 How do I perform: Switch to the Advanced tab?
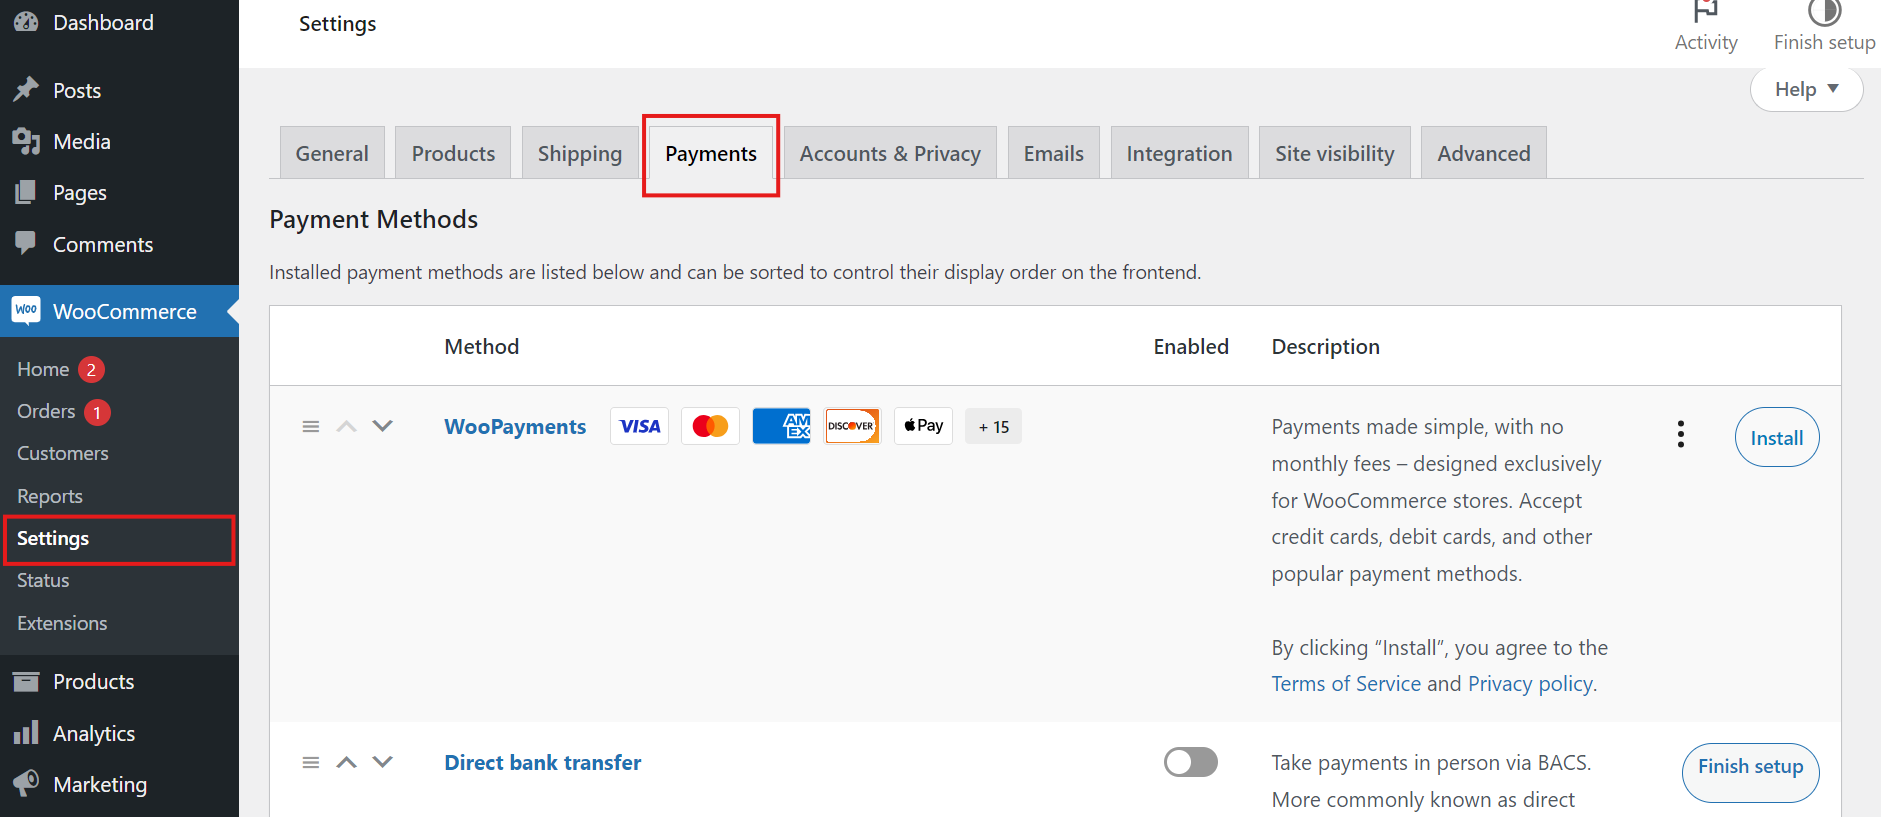tap(1484, 153)
